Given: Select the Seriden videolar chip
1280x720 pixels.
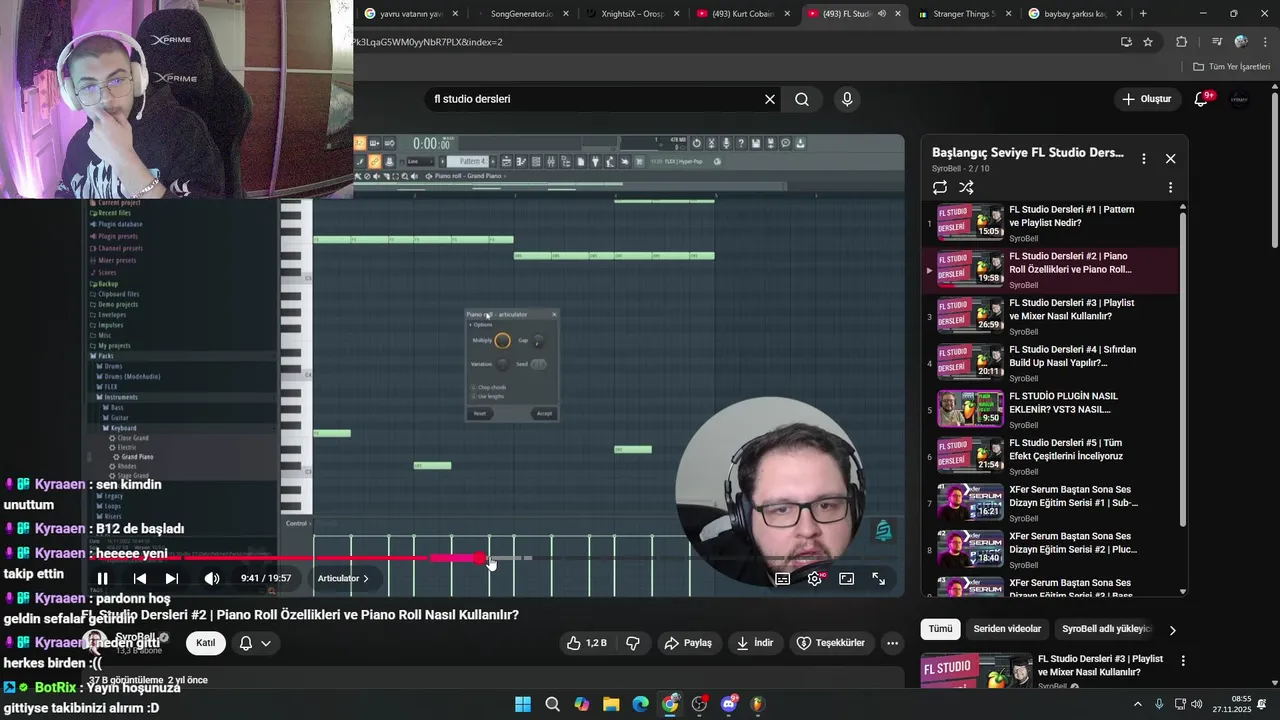Looking at the screenshot, I should [x=1007, y=629].
